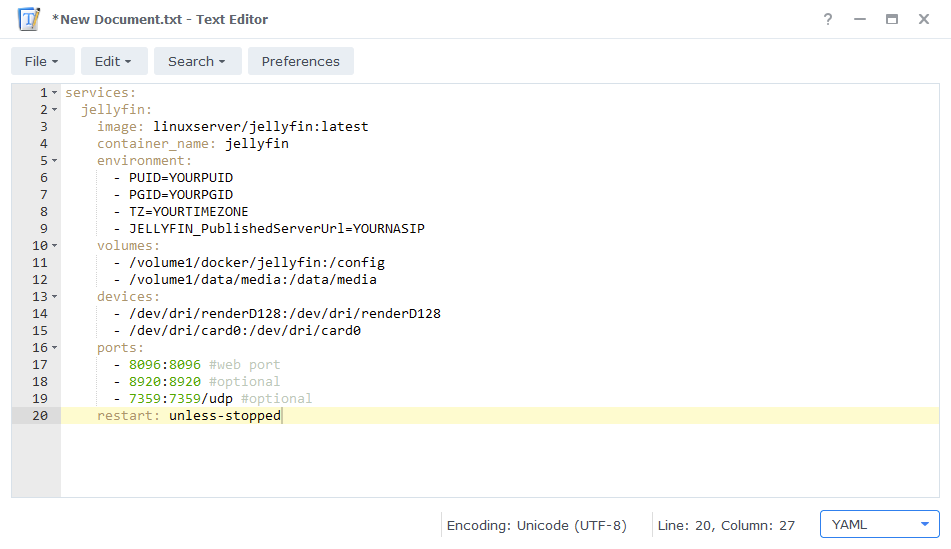Click the Line: 20, Column: 27 indicator
Viewport: 951px width, 549px height.
(x=726, y=525)
